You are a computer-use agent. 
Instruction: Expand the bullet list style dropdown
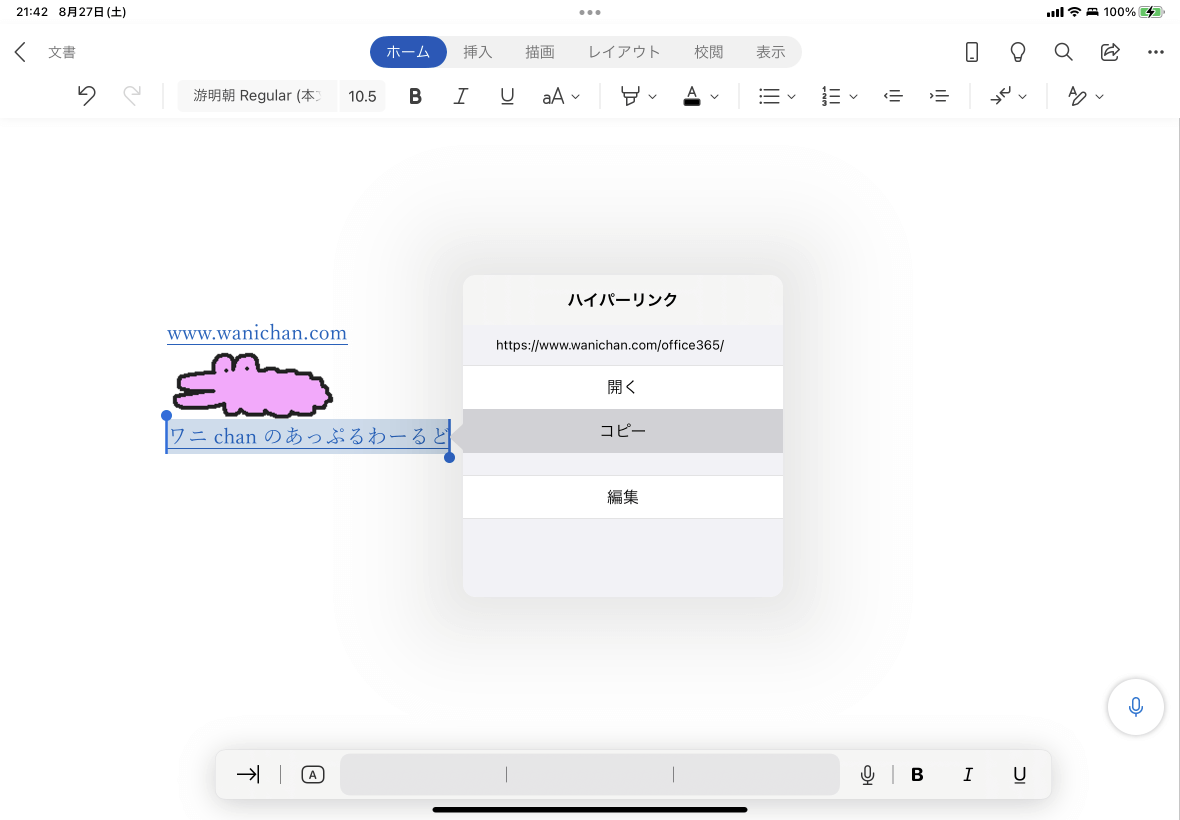[792, 97]
